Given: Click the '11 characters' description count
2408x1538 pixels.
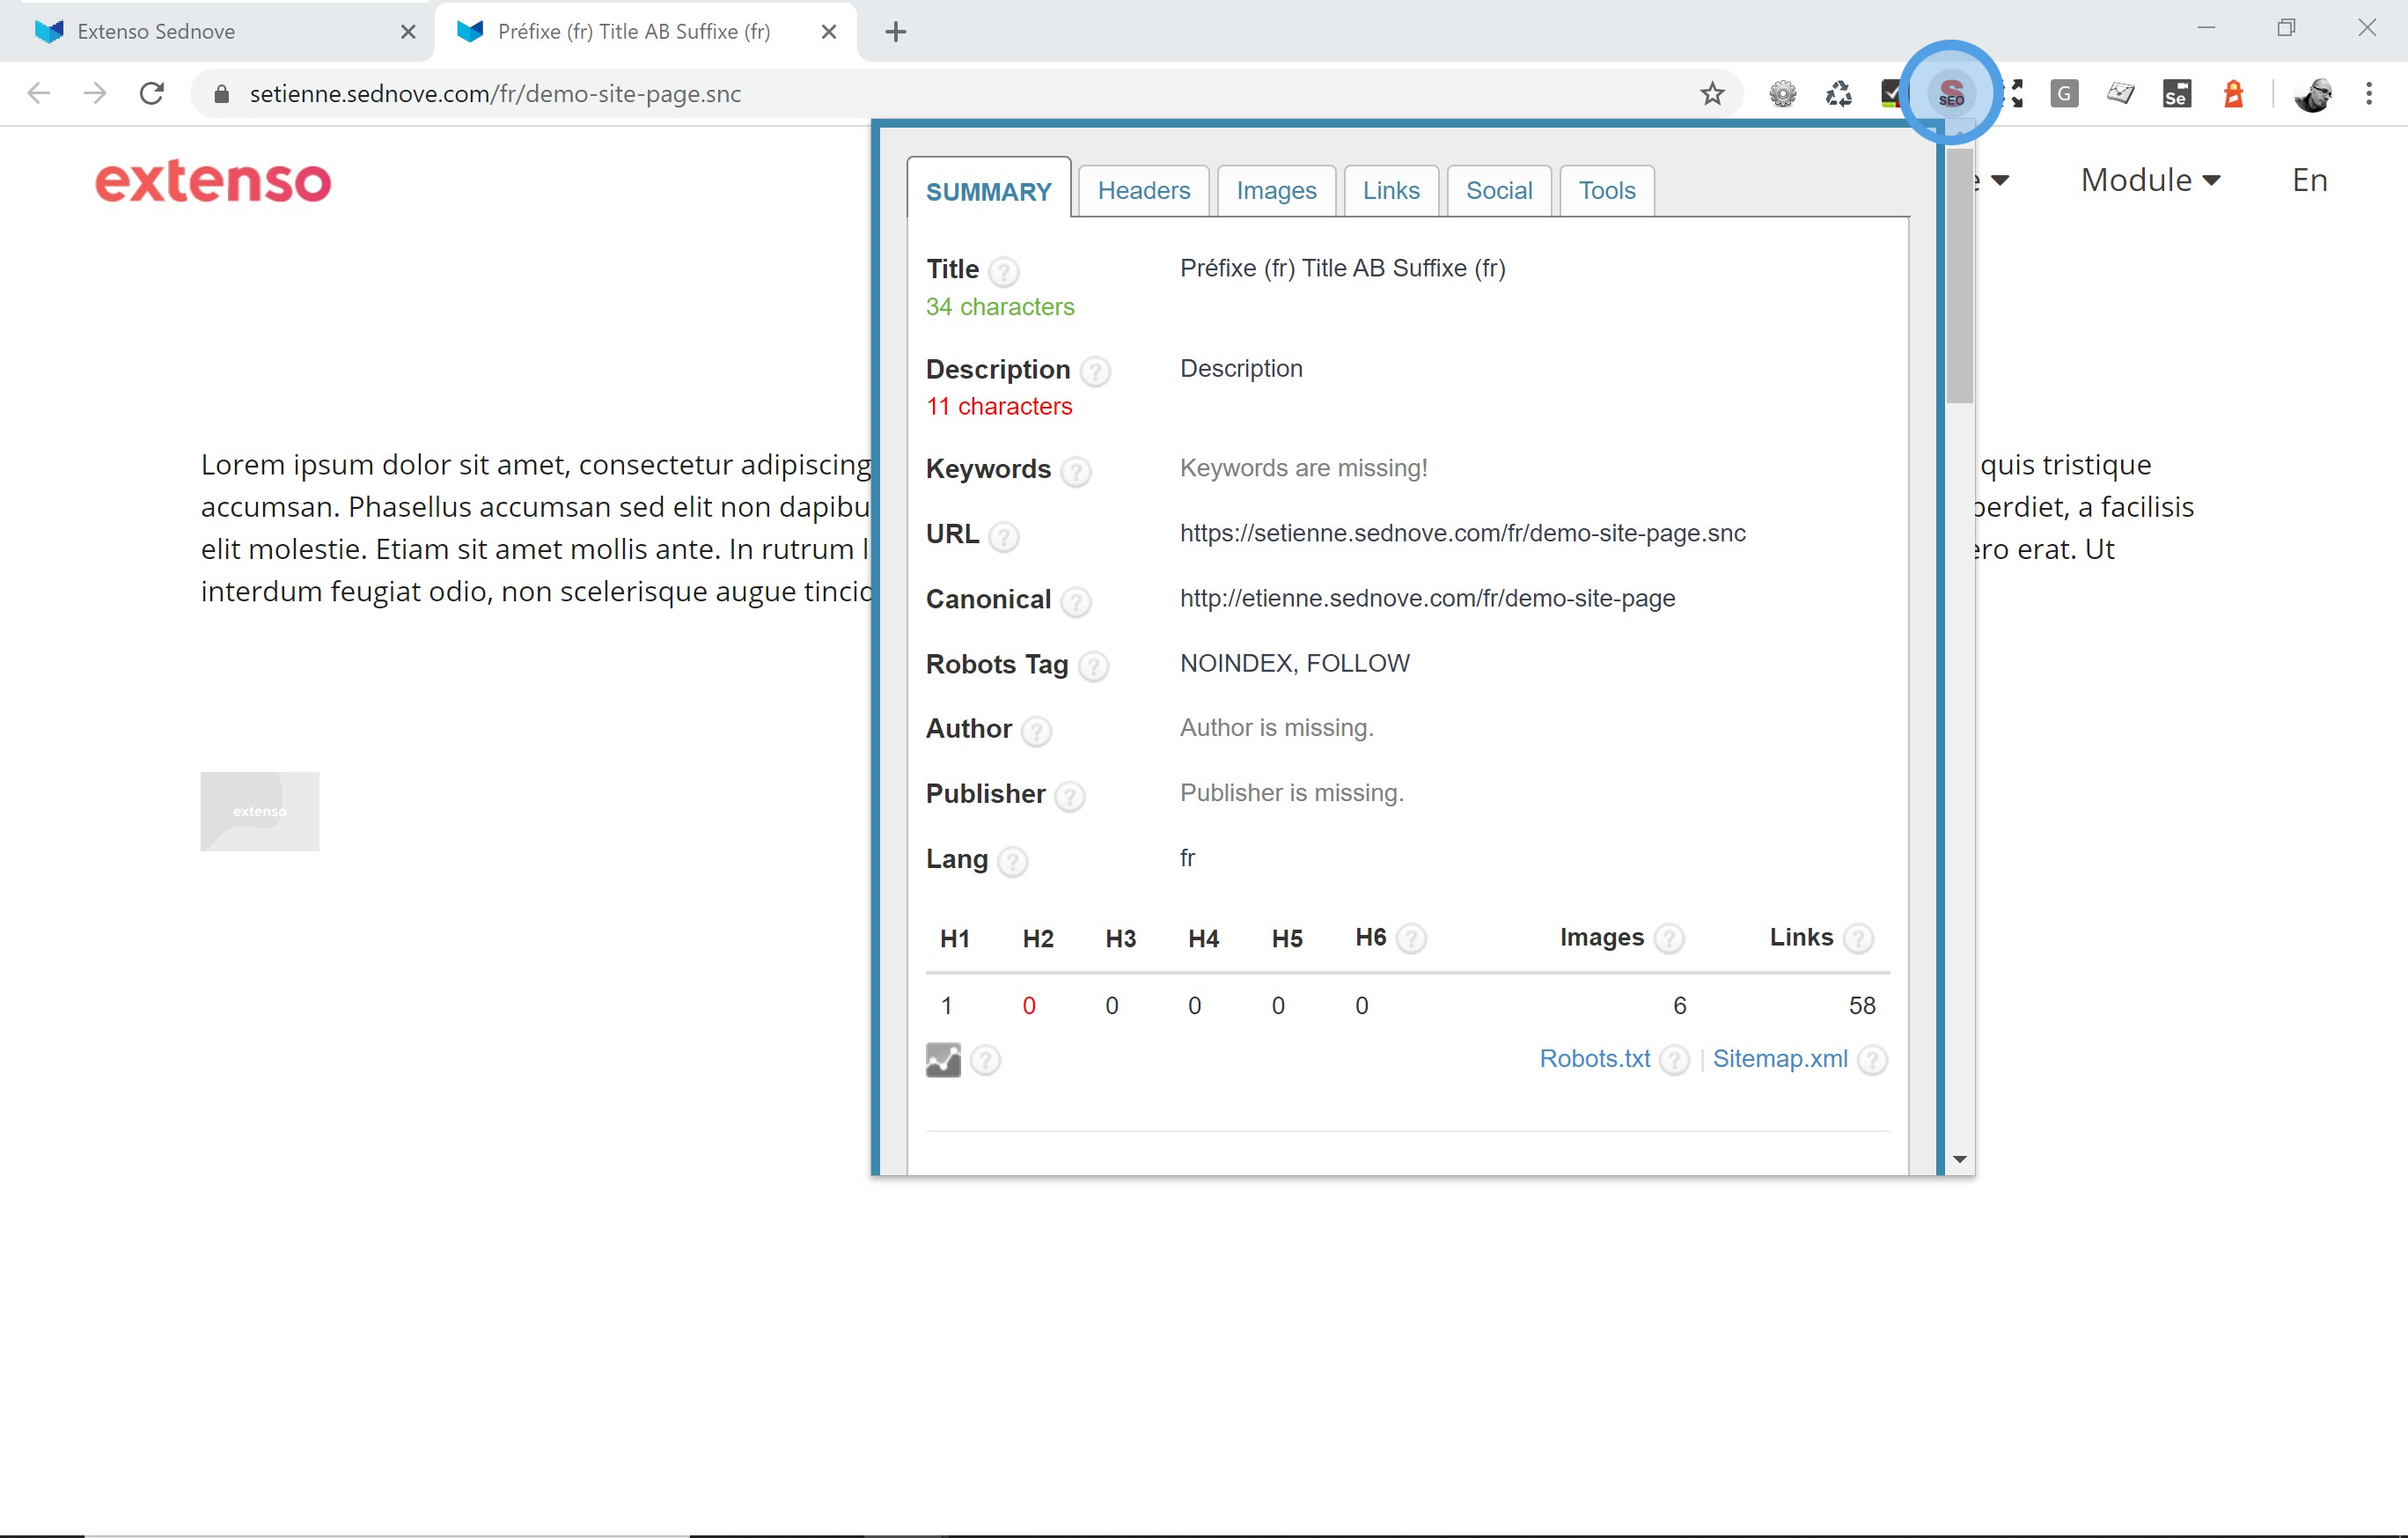Looking at the screenshot, I should point(998,407).
